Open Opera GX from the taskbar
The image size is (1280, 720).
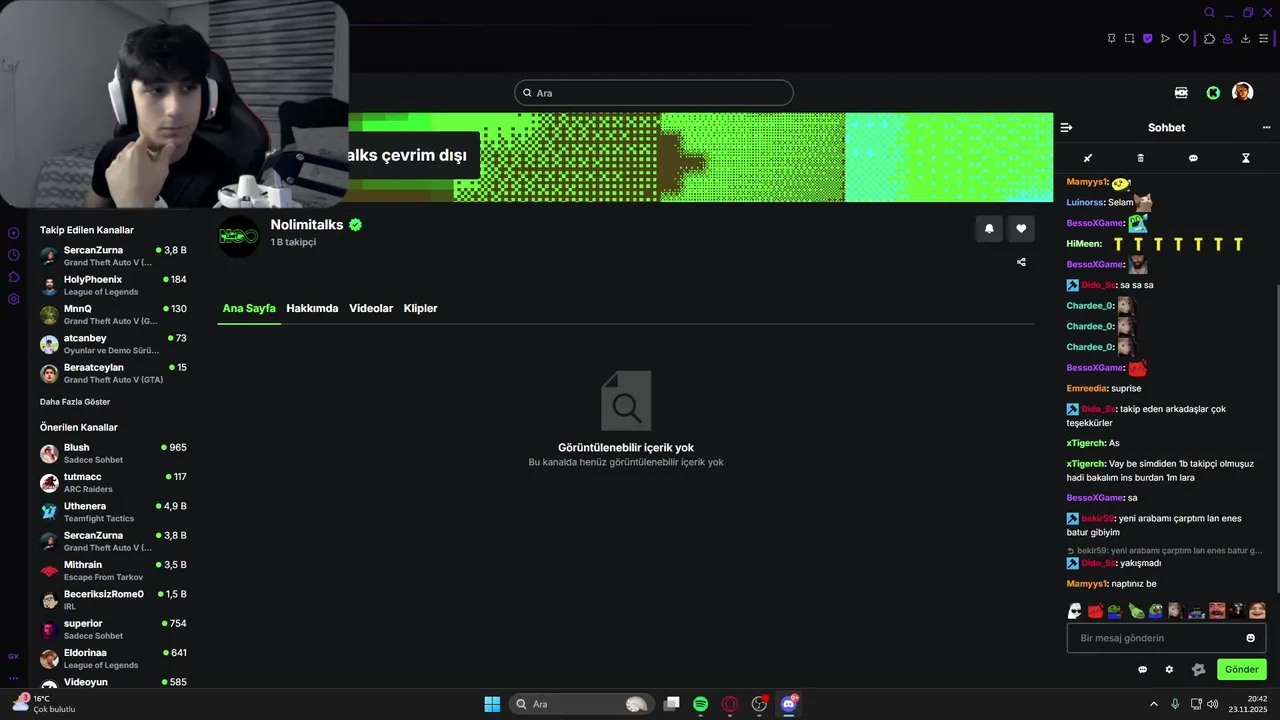coord(730,704)
